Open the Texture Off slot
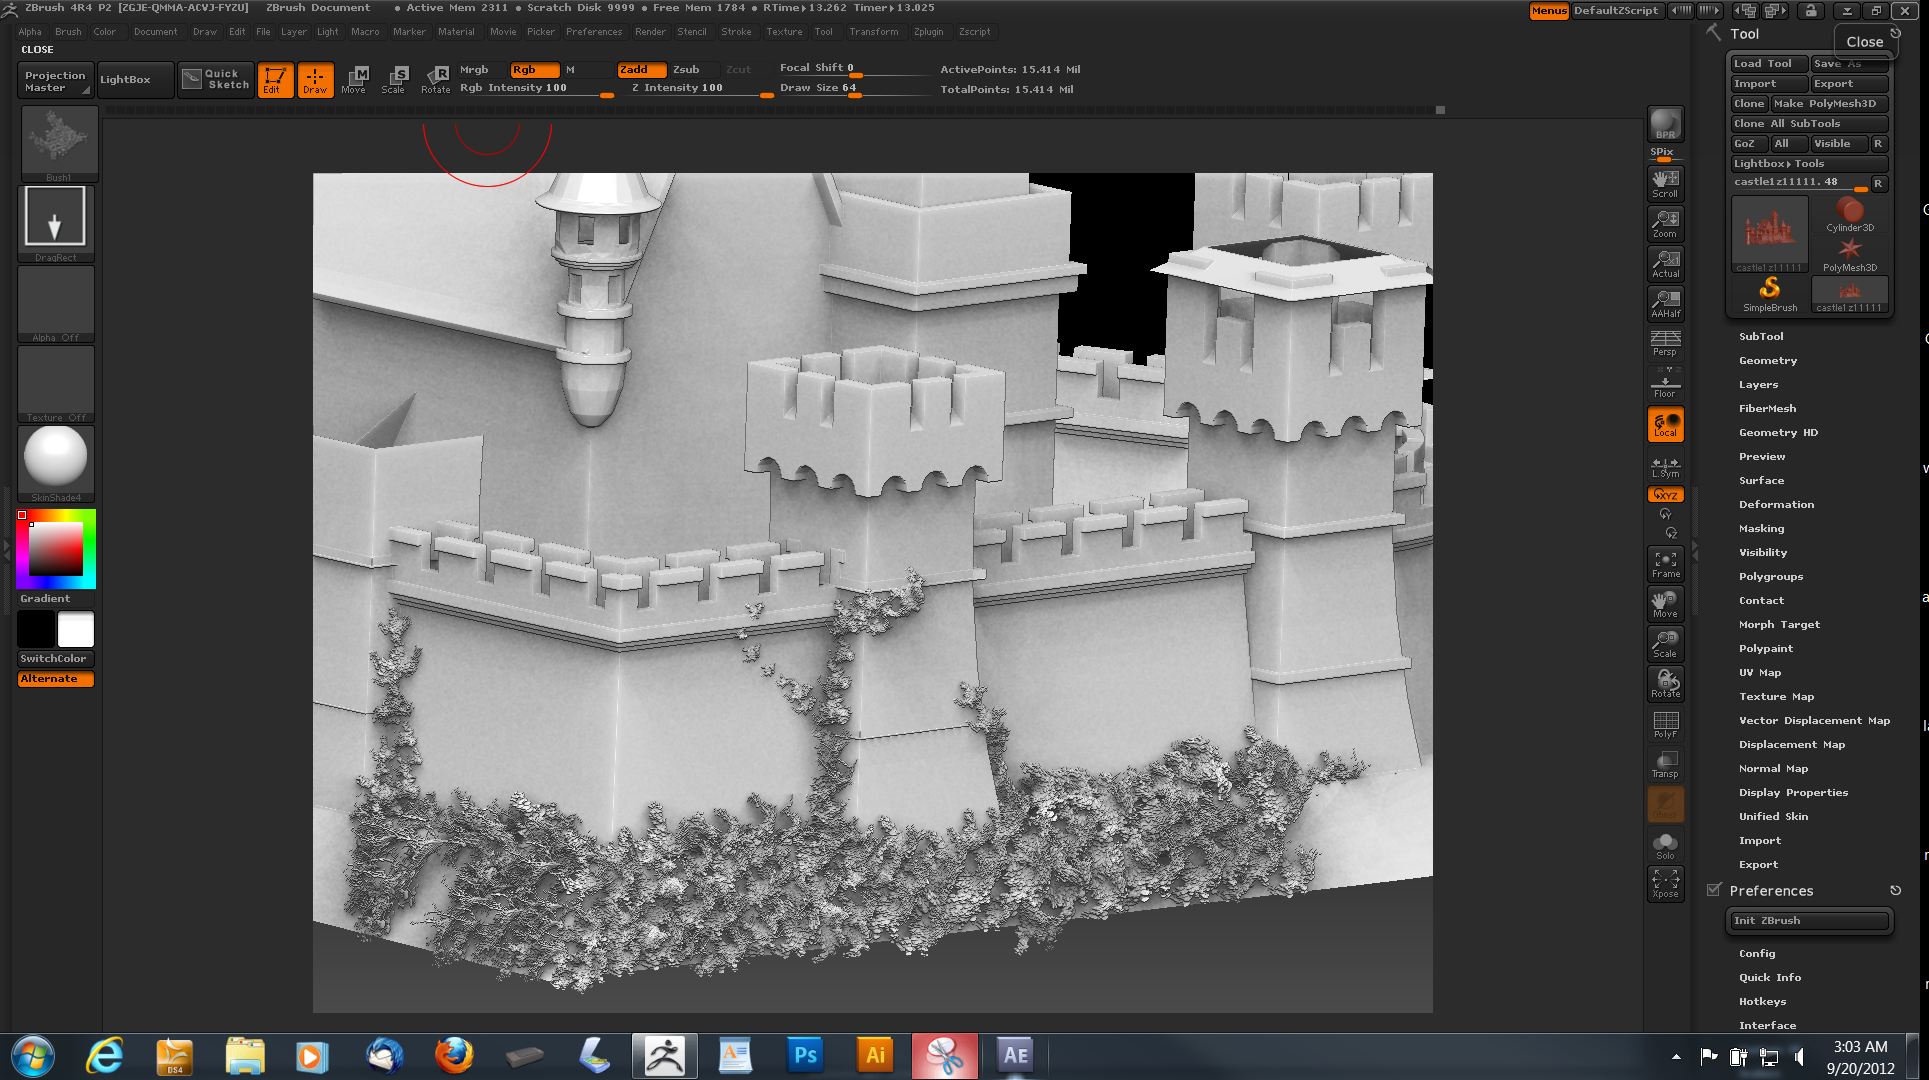The width and height of the screenshot is (1929, 1080). (56, 383)
